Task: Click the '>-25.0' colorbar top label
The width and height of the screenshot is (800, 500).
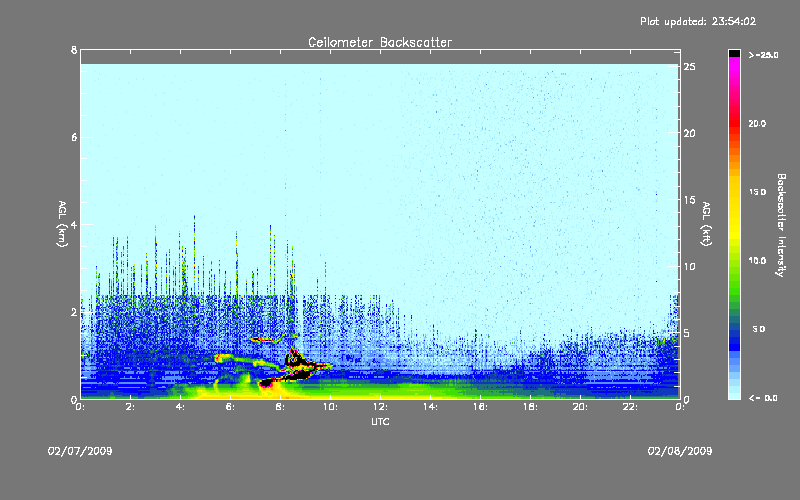Action: 763,55
